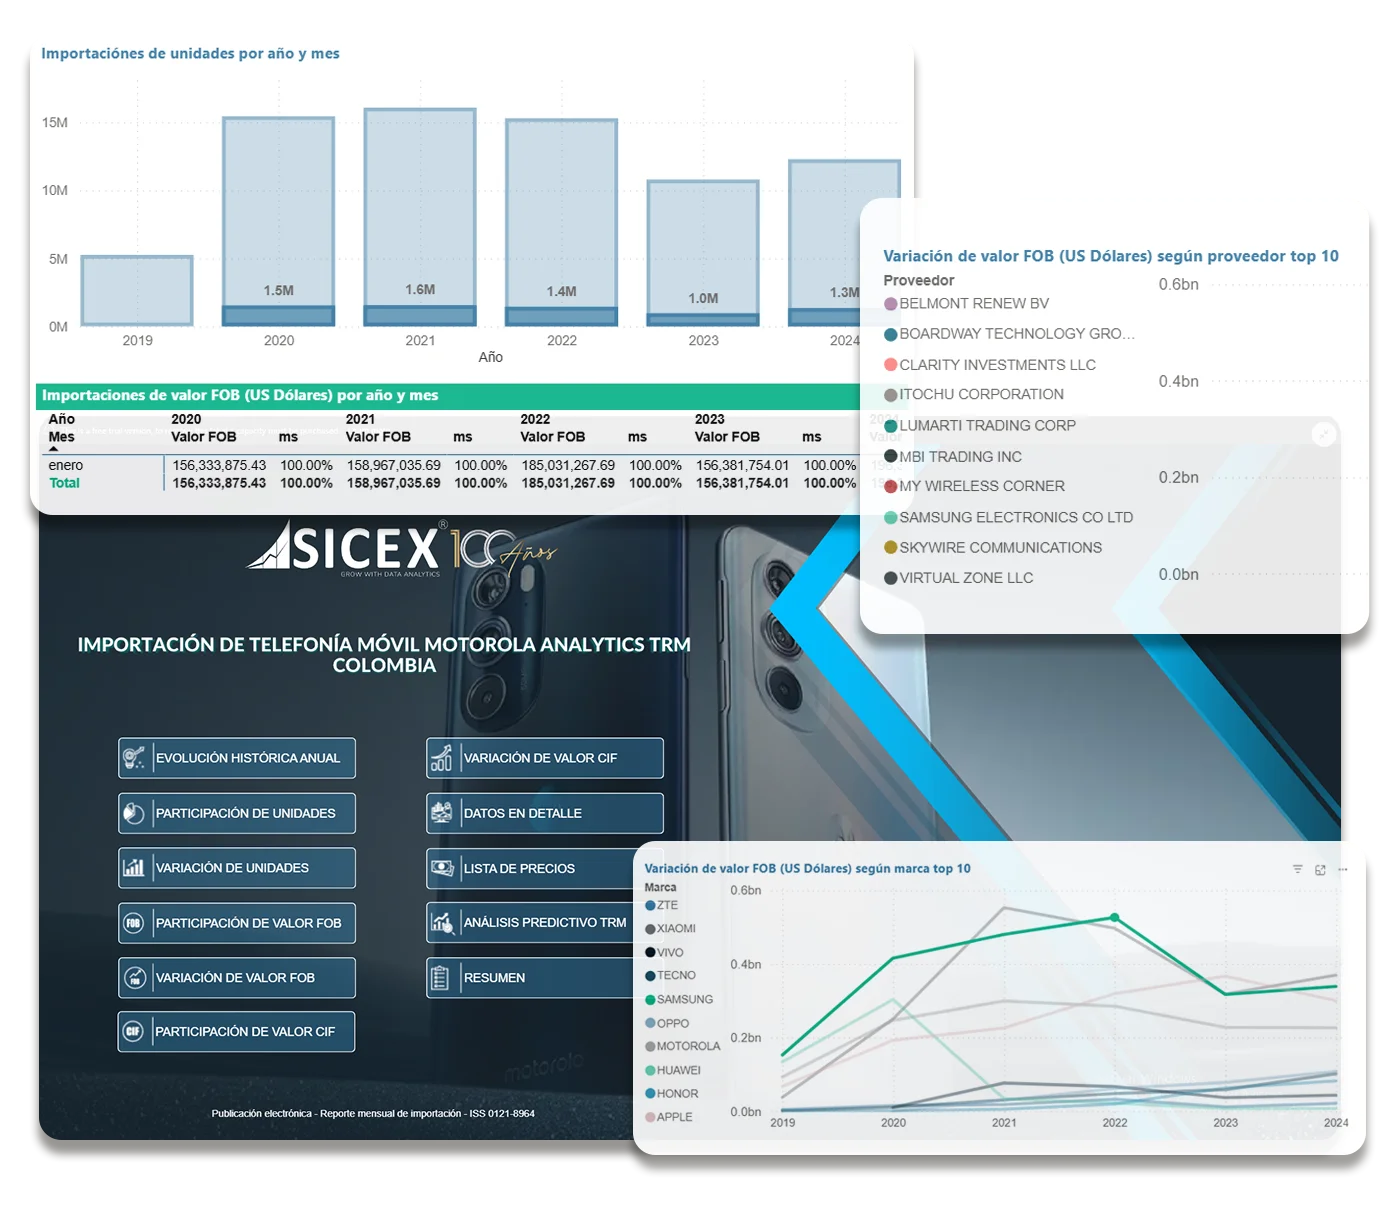Click the money icon for LISTA DE PRECIOS
This screenshot has width=1400, height=1232.
click(441, 868)
